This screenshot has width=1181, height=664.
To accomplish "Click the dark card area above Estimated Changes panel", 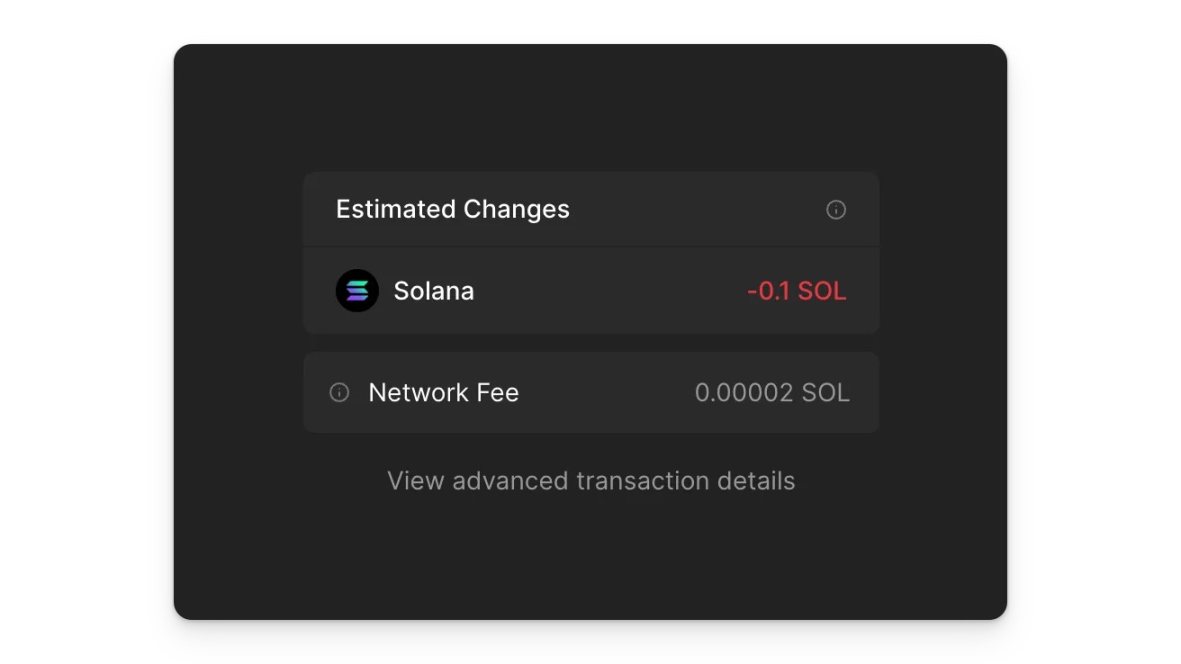I will (590, 110).
